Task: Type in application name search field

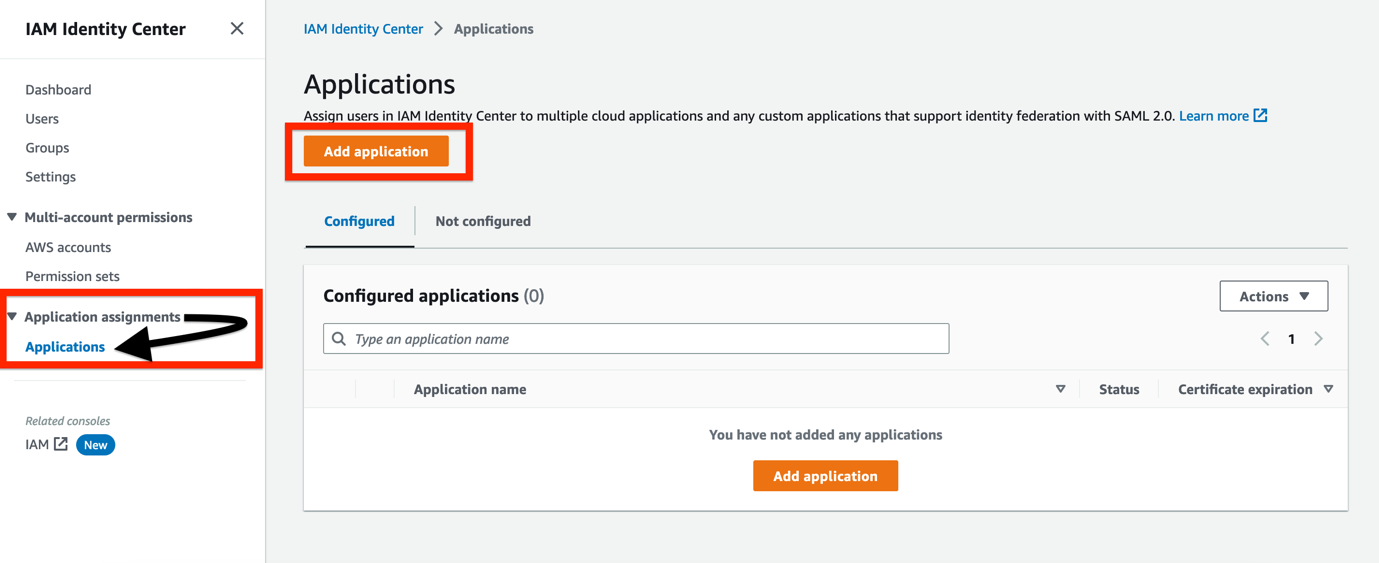Action: pyautogui.click(x=645, y=339)
